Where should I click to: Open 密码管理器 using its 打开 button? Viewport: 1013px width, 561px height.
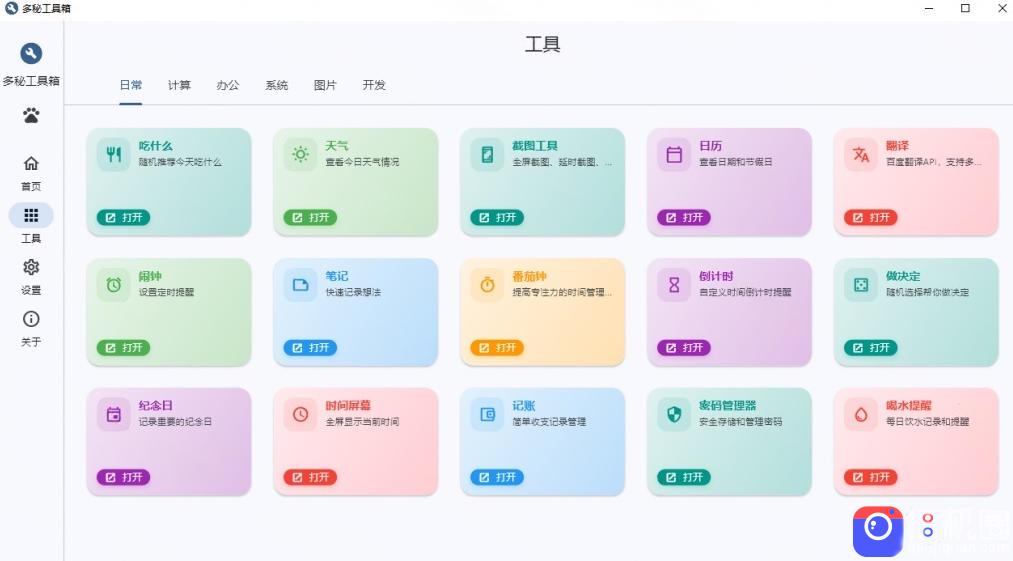pos(684,478)
